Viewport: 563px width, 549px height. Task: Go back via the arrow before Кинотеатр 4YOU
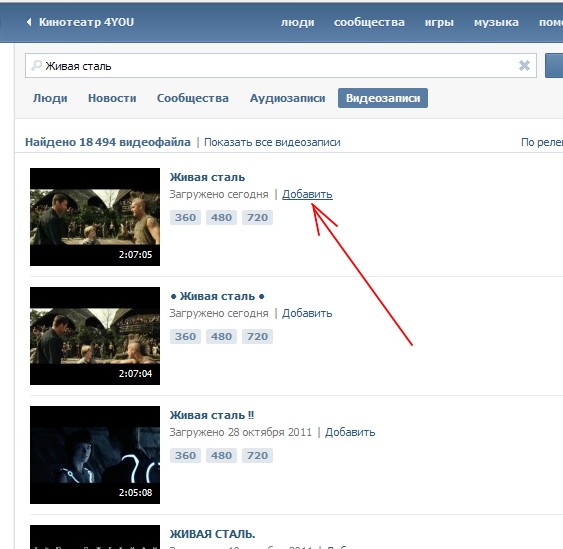point(29,22)
